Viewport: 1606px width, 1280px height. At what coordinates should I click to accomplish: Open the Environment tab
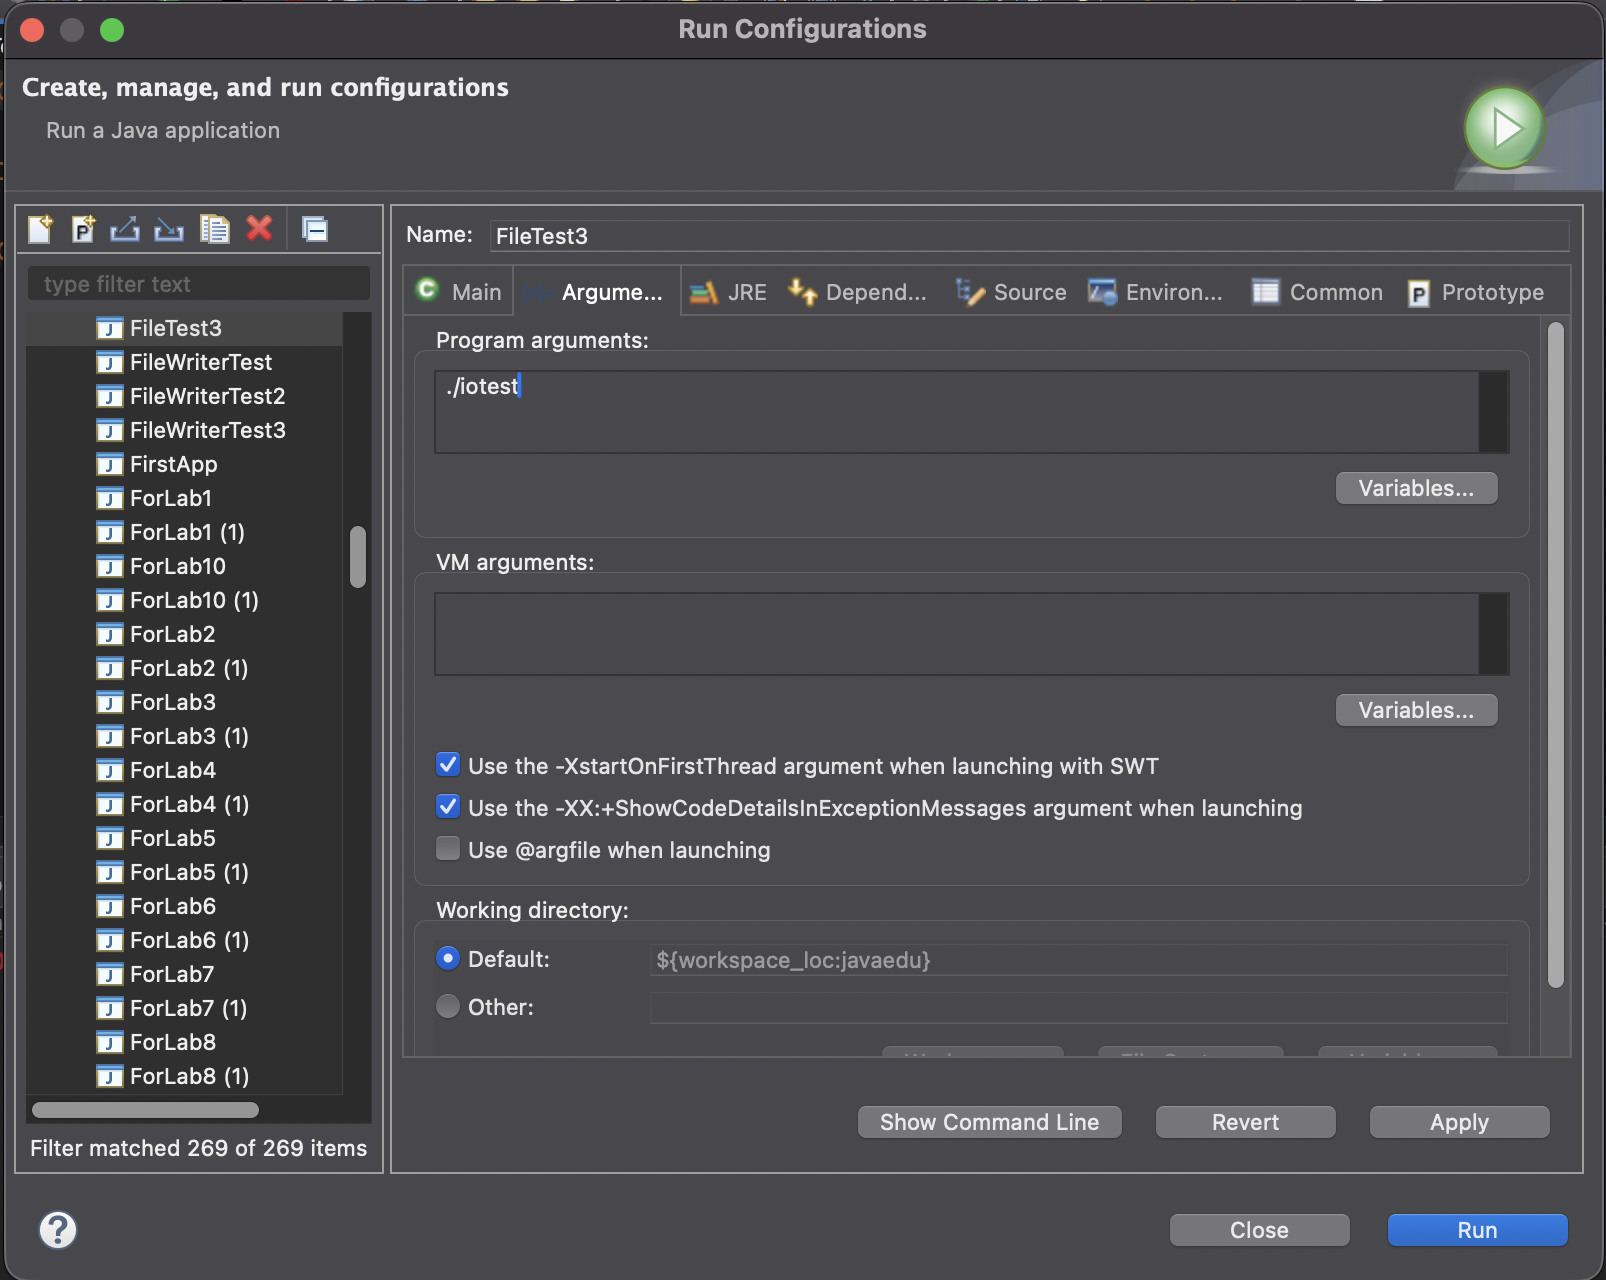pyautogui.click(x=1156, y=292)
